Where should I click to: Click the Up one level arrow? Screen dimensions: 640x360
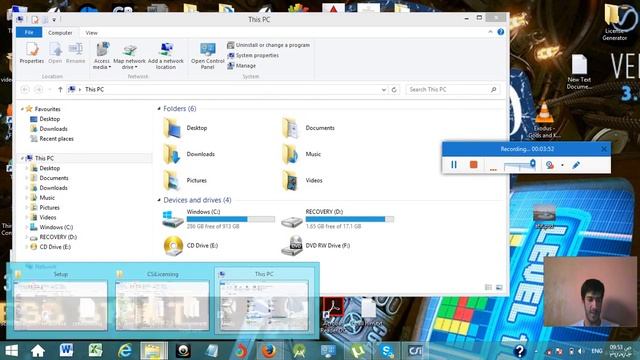(60, 89)
